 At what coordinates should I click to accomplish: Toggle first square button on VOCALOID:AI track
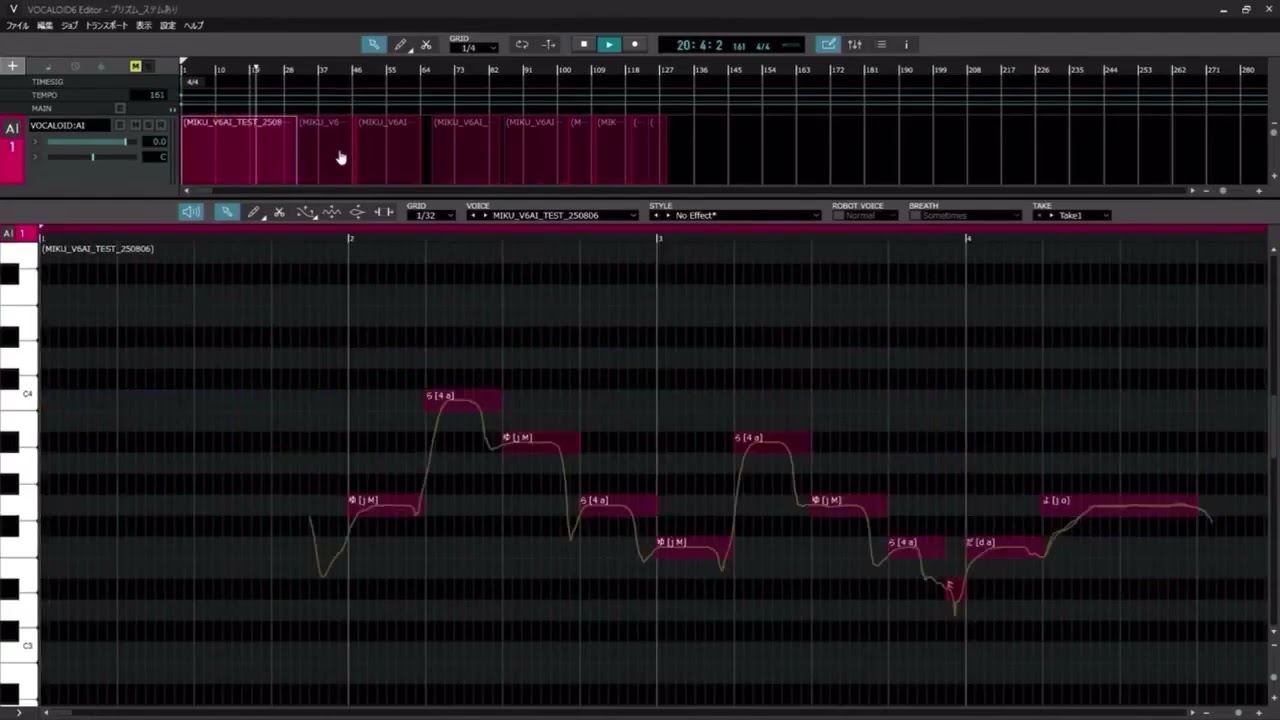120,125
